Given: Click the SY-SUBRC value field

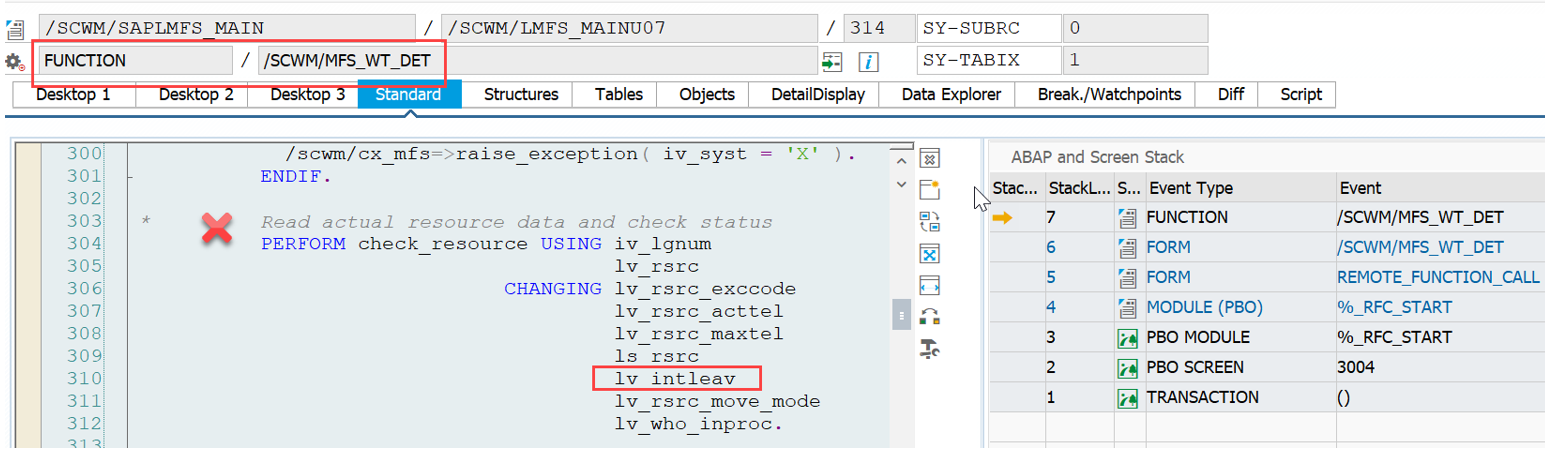Looking at the screenshot, I should click(x=1135, y=28).
